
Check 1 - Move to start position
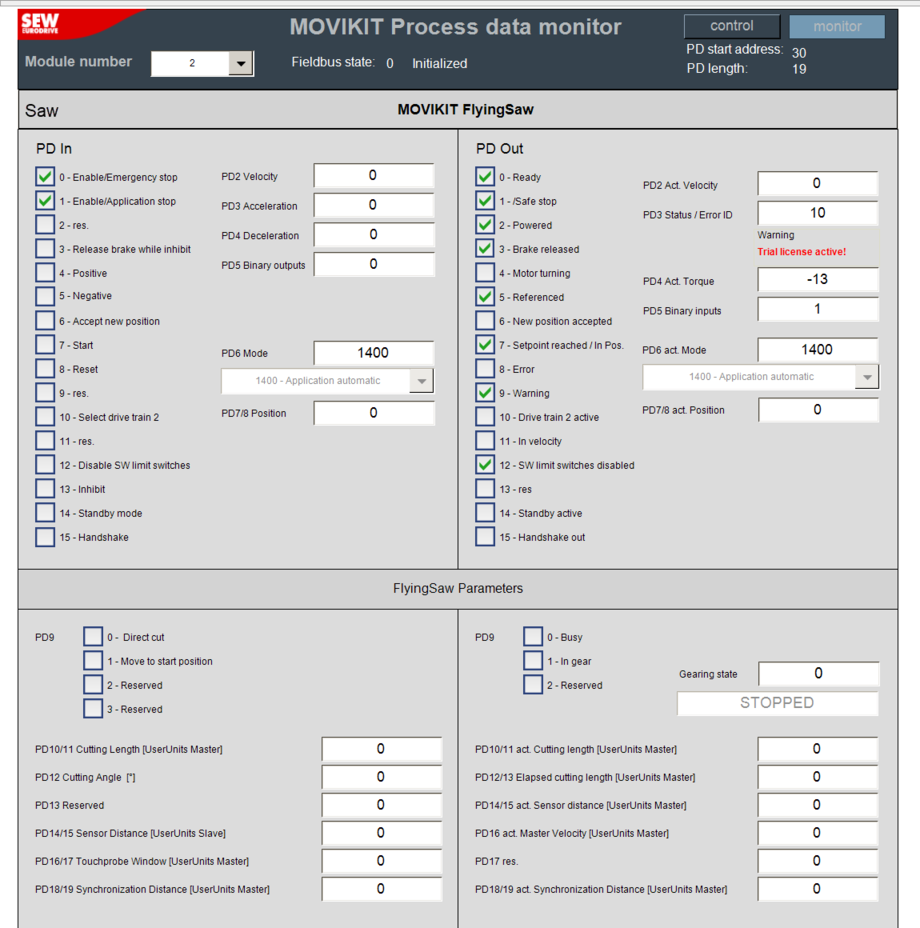click(93, 661)
